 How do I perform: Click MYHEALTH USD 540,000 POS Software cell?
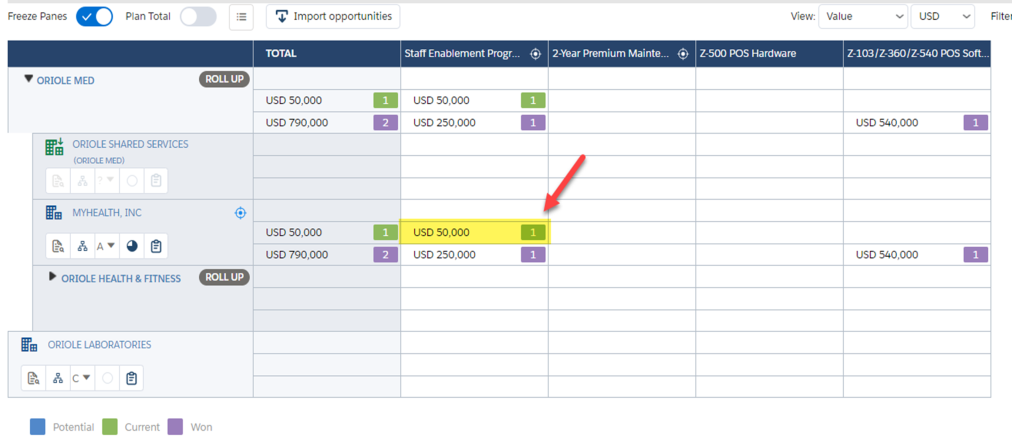[x=916, y=255]
